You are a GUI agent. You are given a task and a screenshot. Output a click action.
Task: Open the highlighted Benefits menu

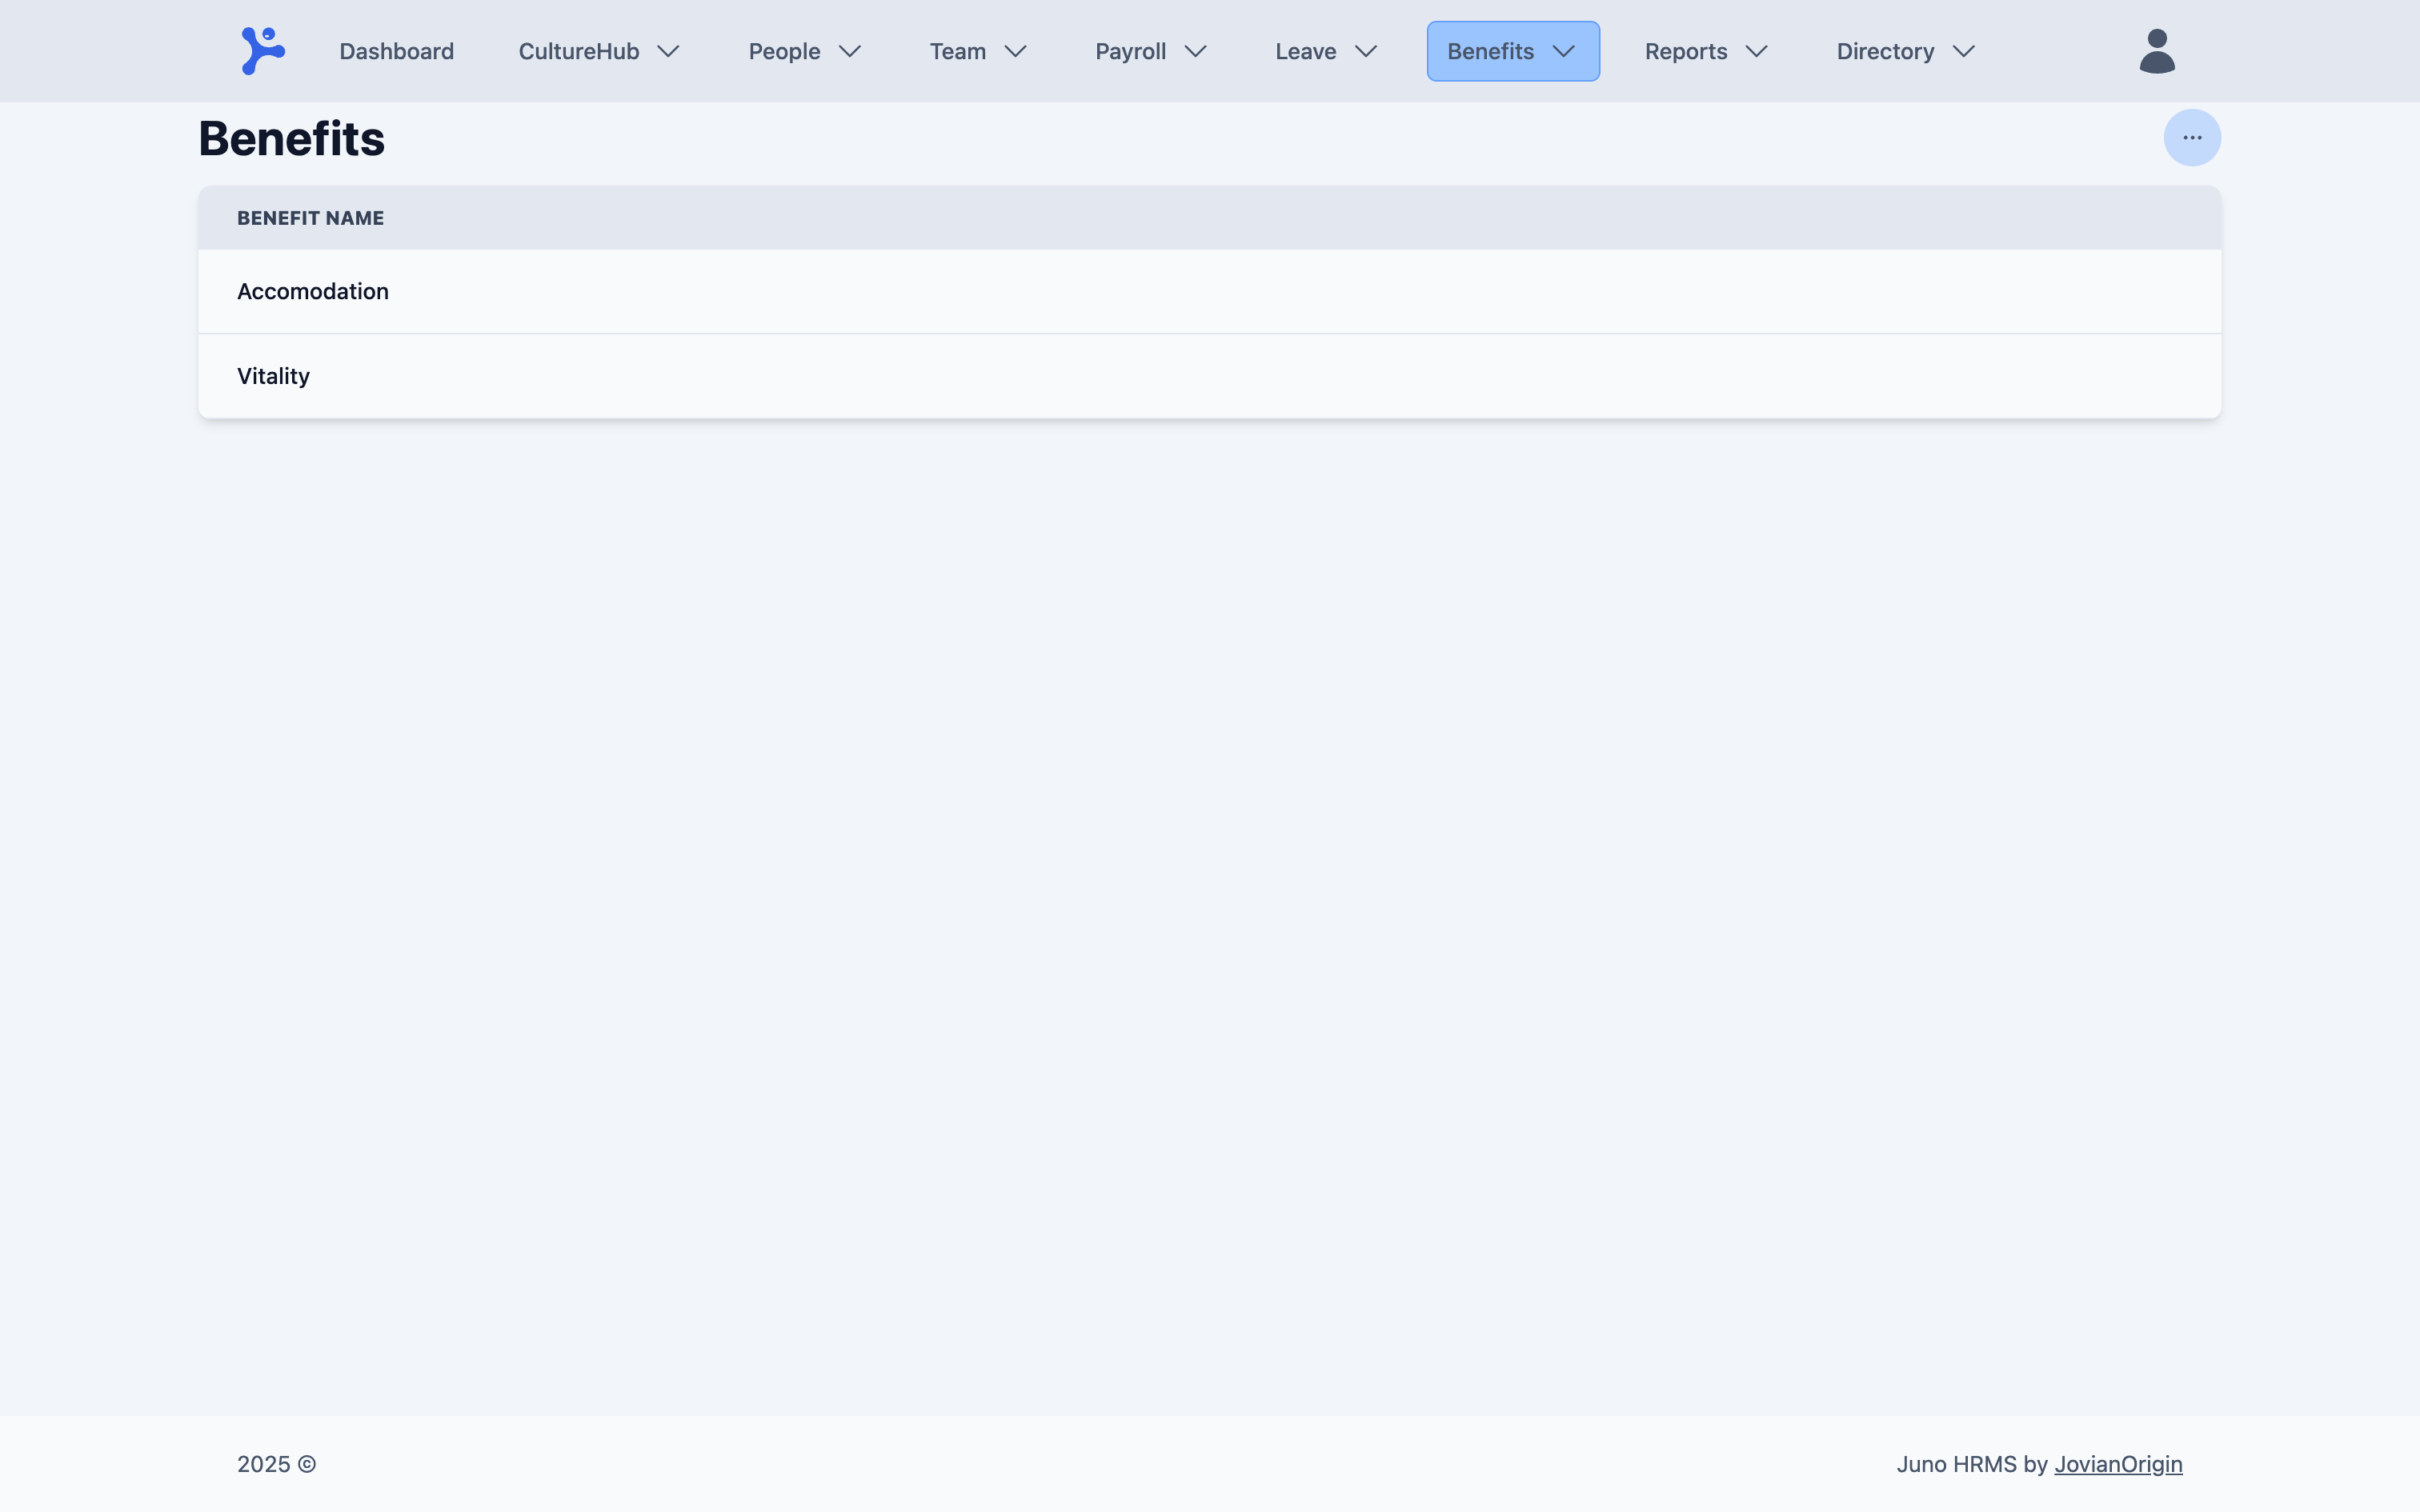pyautogui.click(x=1513, y=51)
